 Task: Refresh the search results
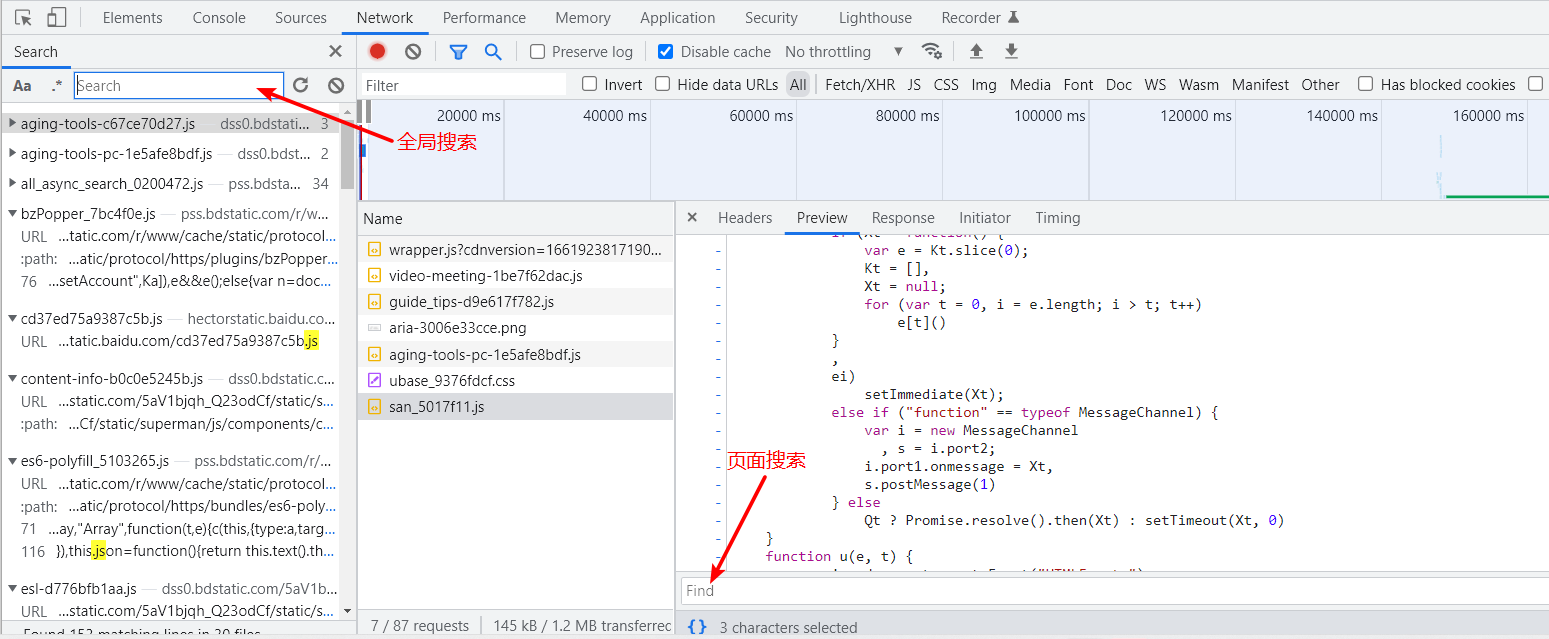[x=301, y=86]
